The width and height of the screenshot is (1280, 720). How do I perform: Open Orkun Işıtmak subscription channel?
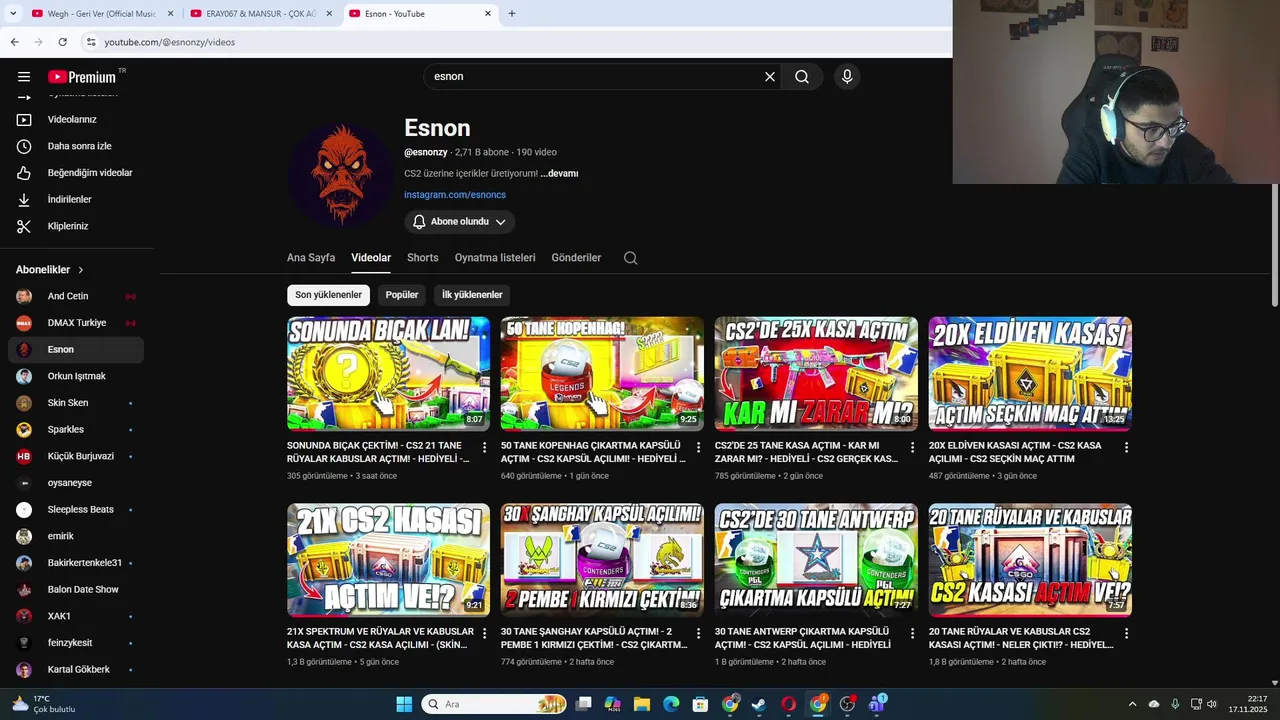click(x=76, y=376)
